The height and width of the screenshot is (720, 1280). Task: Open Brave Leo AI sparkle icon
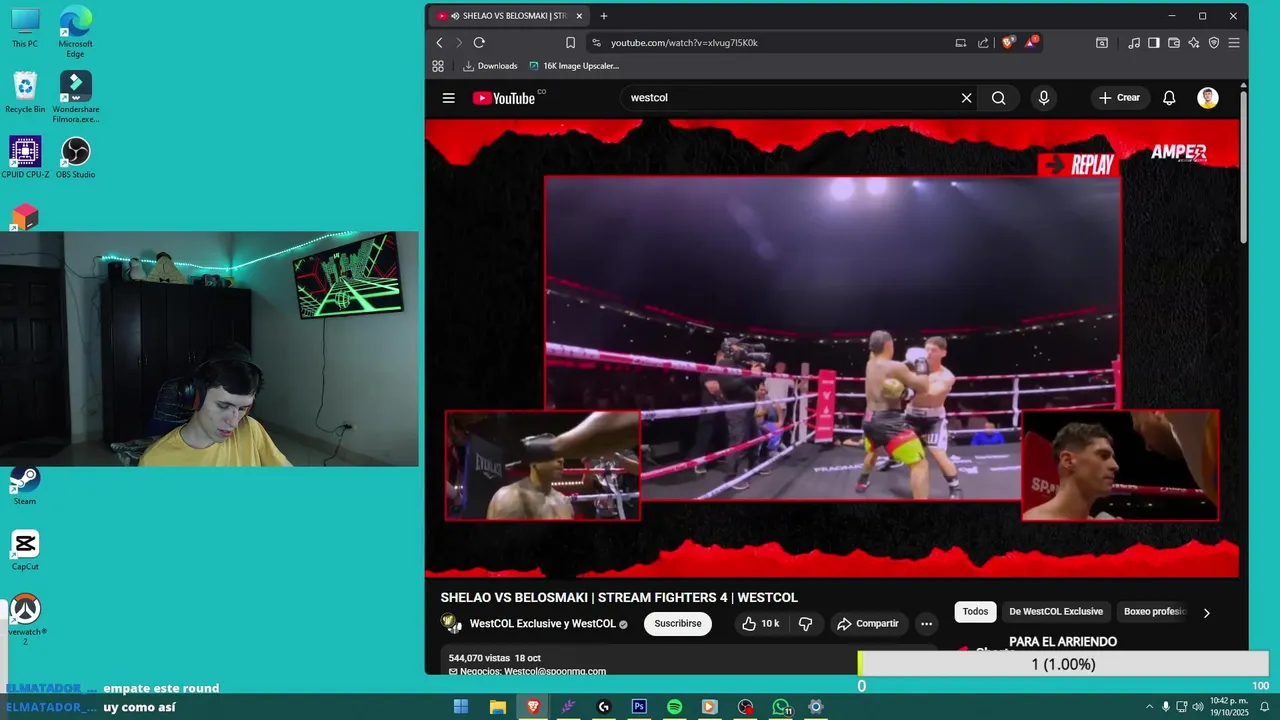pyautogui.click(x=1194, y=43)
